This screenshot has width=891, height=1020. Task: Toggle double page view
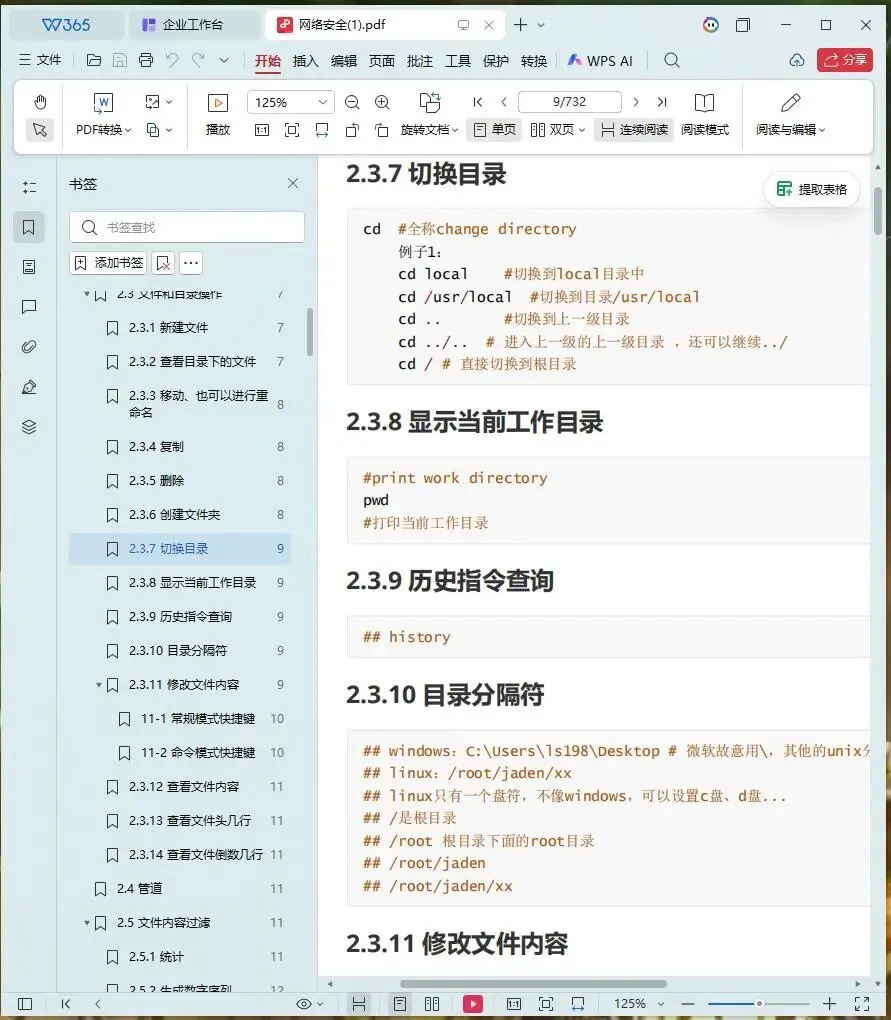tap(557, 130)
